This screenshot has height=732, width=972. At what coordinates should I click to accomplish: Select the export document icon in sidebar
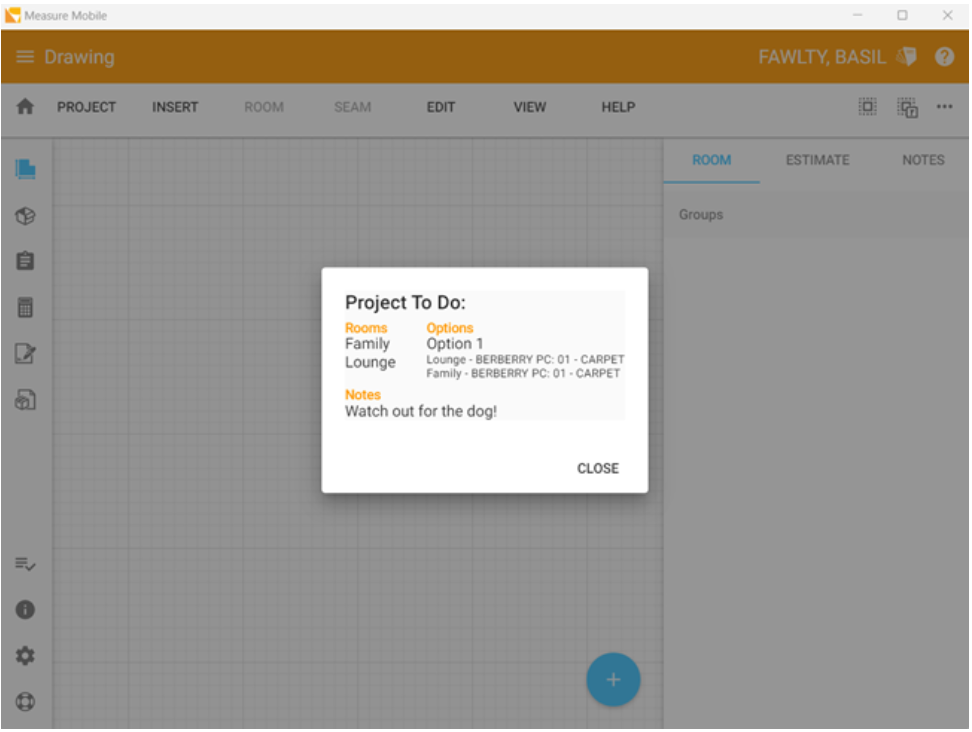click(24, 399)
